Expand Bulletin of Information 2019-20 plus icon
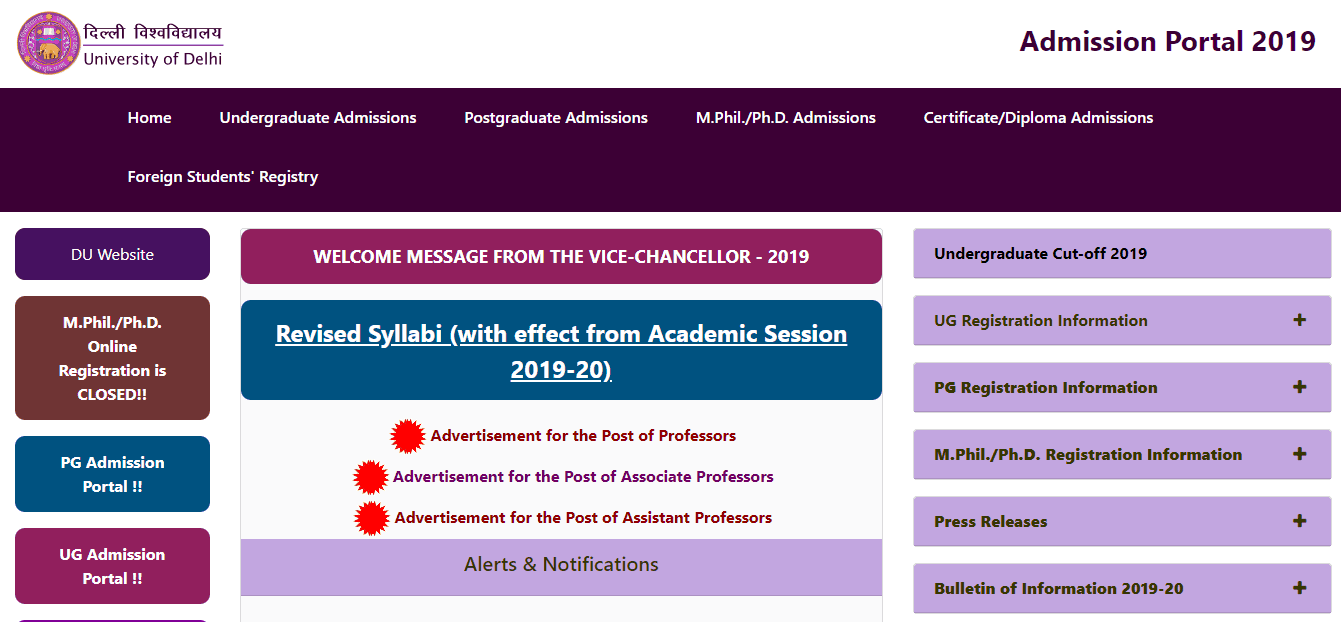 [x=1299, y=588]
